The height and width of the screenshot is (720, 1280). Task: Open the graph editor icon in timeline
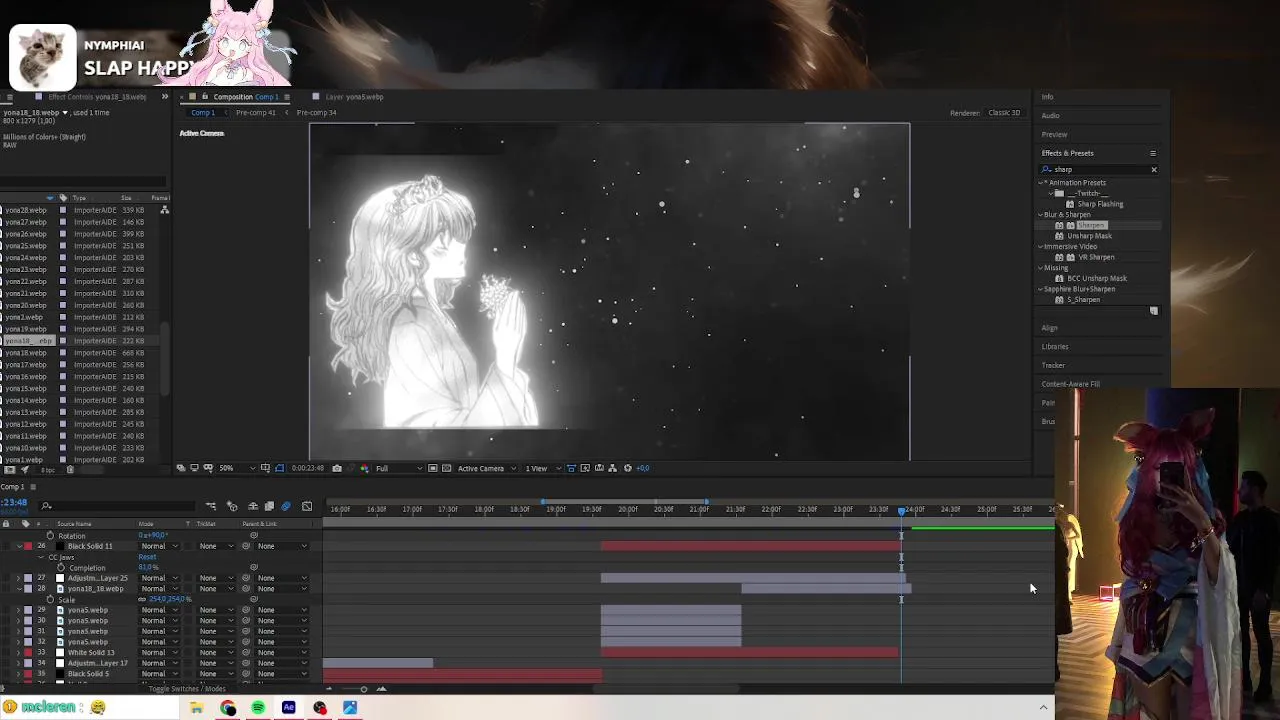point(307,506)
